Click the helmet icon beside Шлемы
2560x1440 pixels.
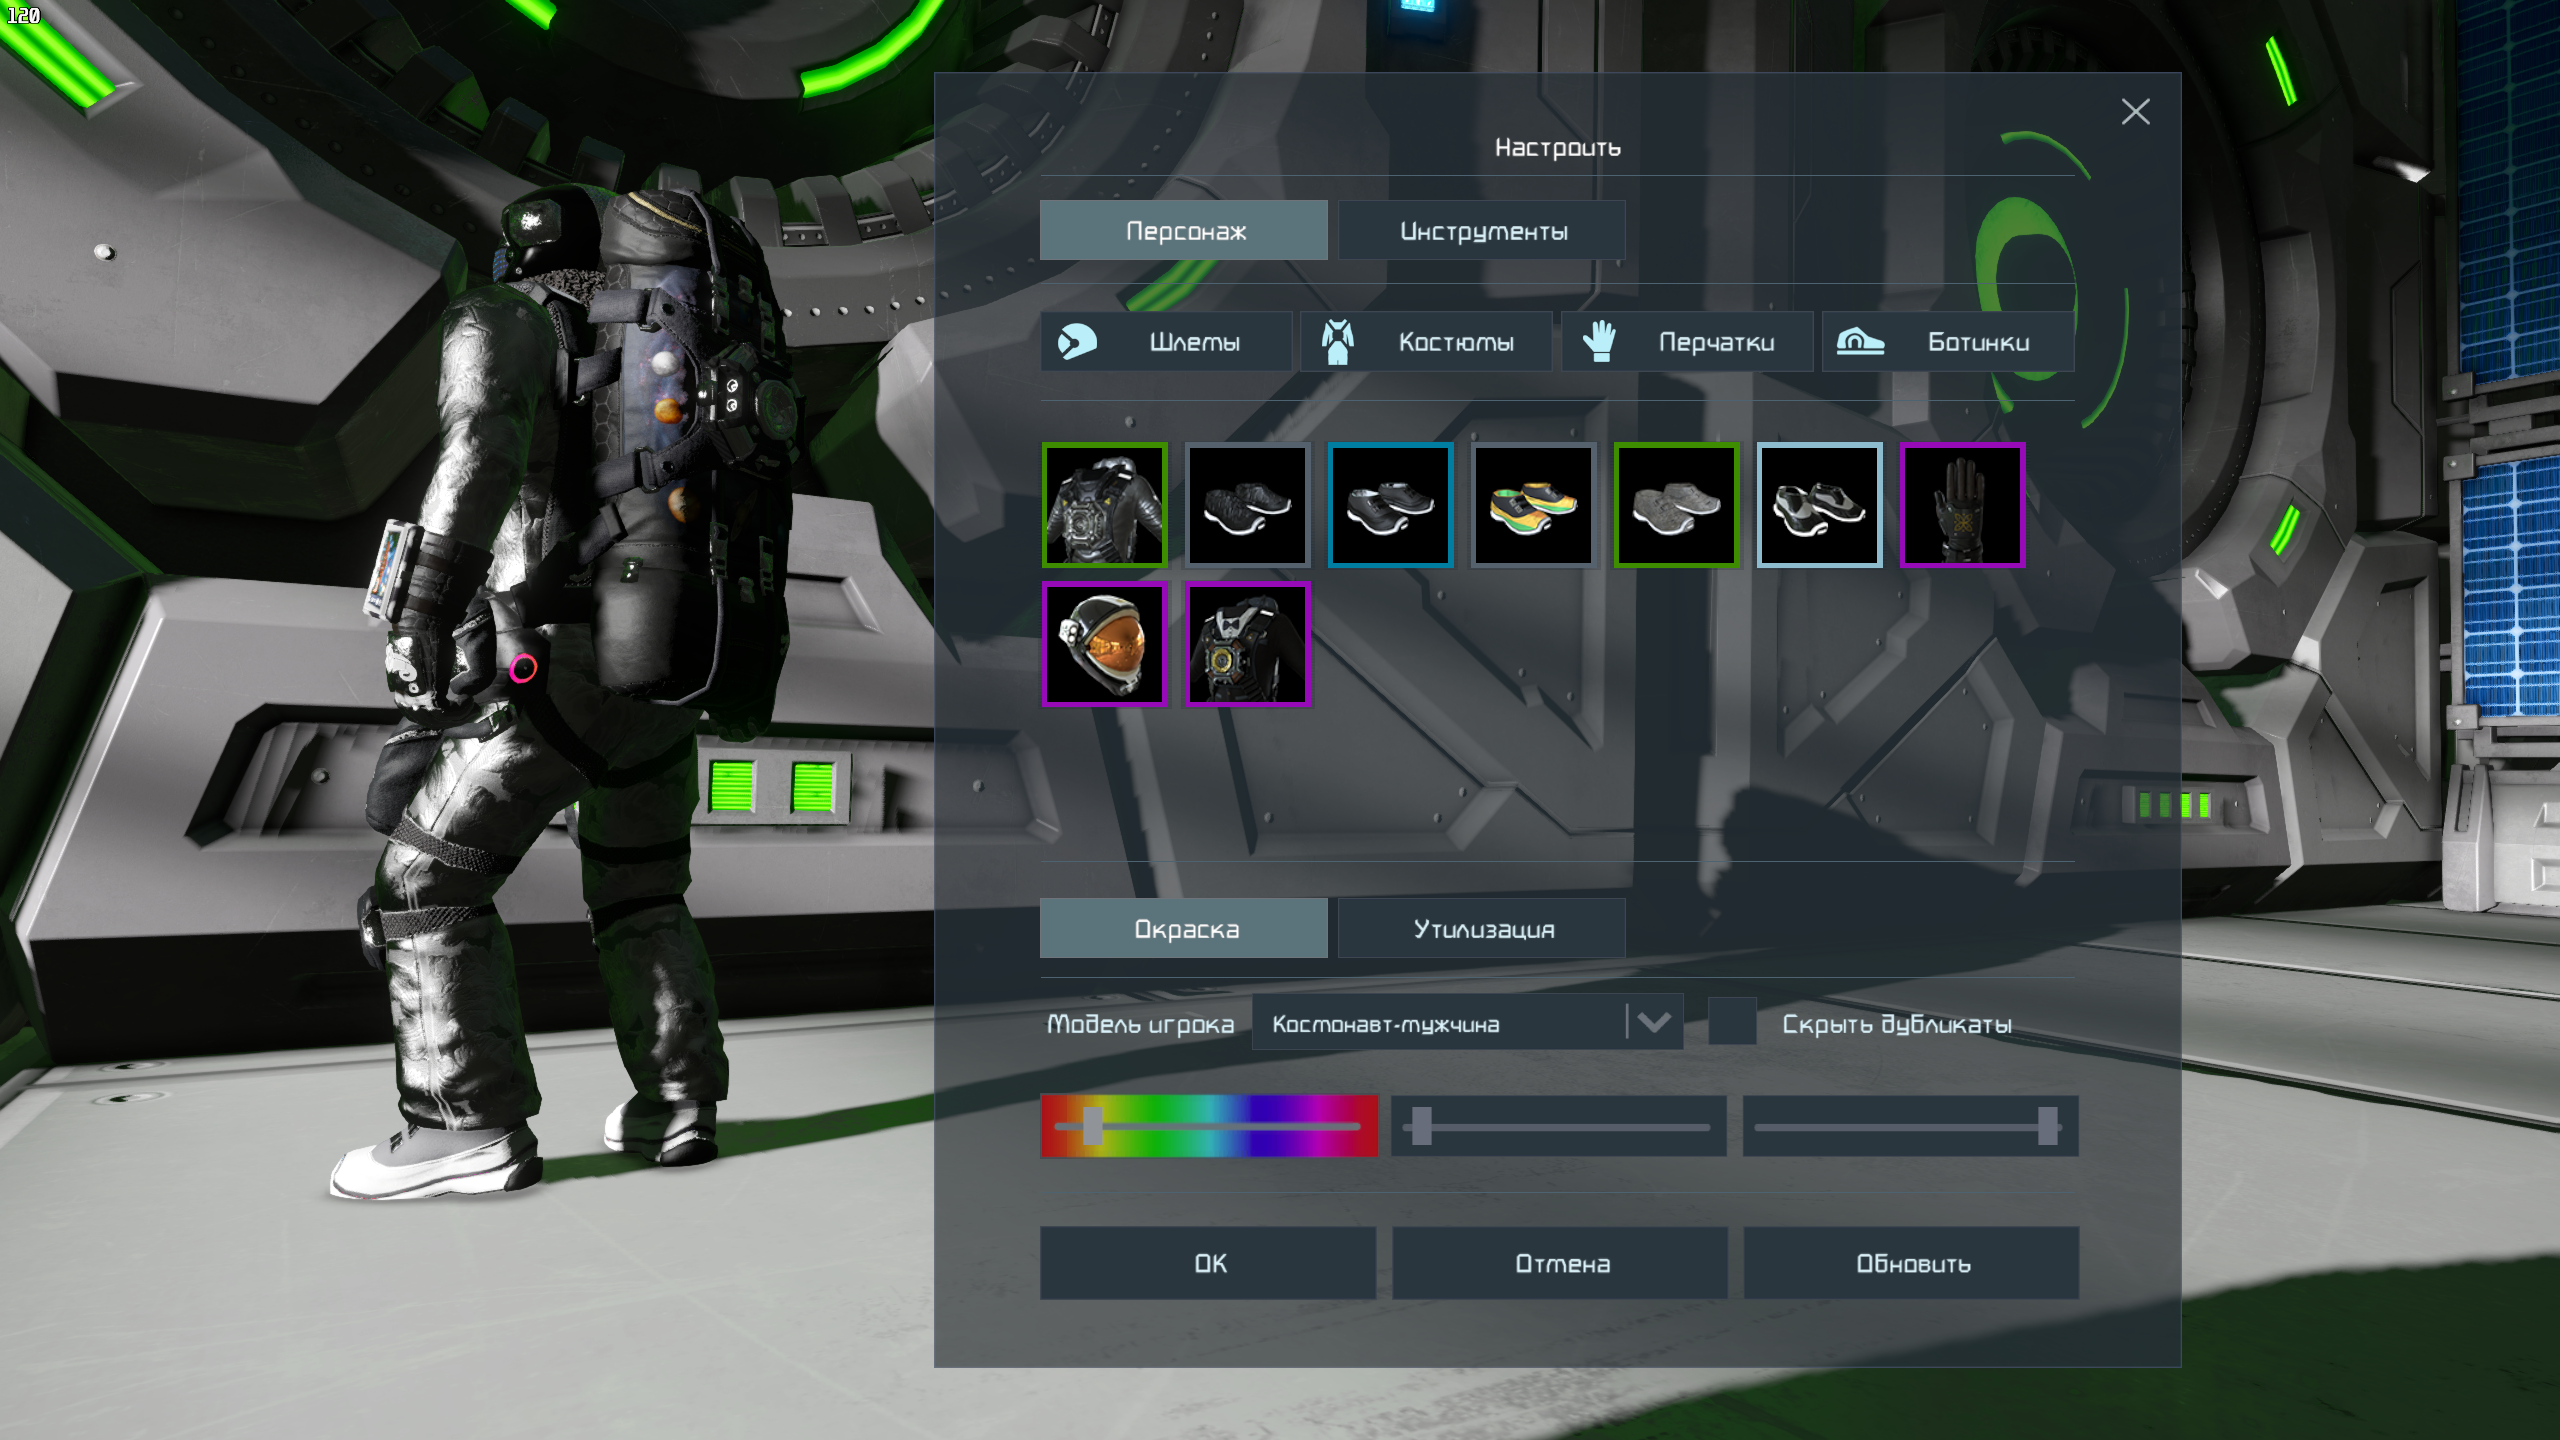(x=1077, y=342)
